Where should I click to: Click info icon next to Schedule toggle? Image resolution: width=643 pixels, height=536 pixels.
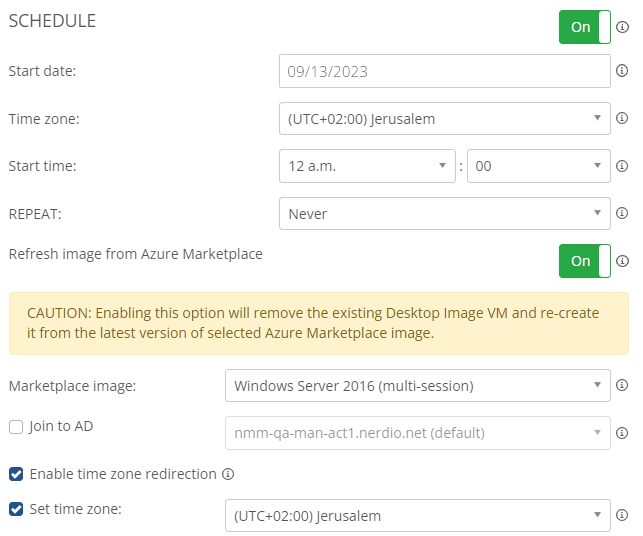(x=622, y=27)
